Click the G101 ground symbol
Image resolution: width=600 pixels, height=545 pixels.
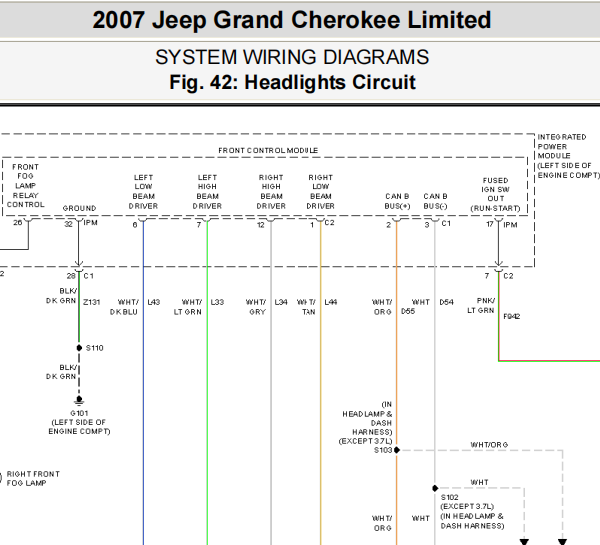pyautogui.click(x=79, y=400)
